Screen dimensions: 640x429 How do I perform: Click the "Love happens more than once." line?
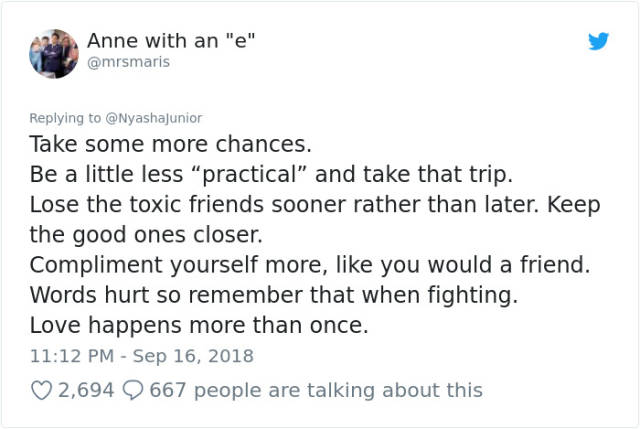coord(199,325)
